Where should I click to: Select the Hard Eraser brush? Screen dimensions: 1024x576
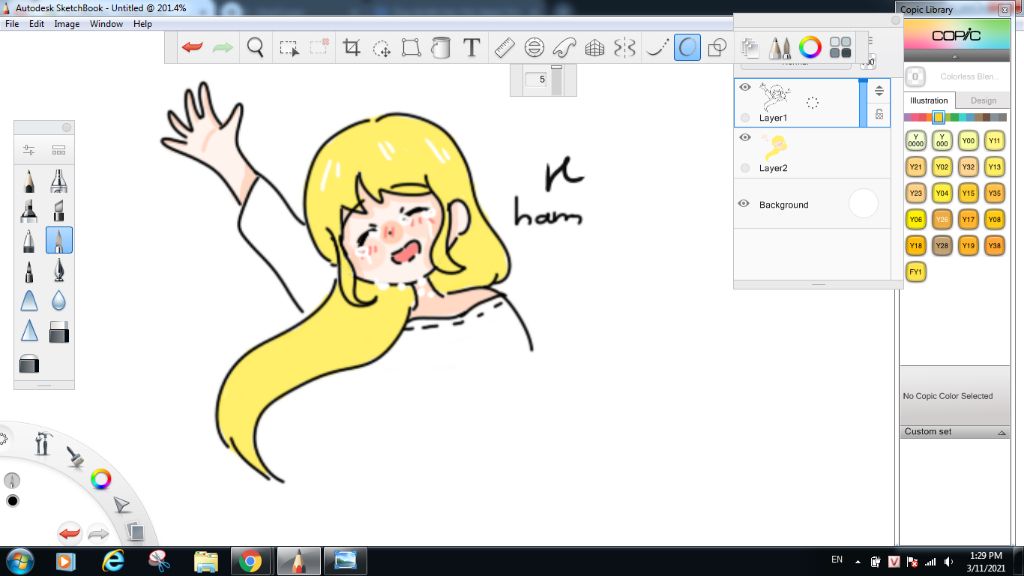pos(29,364)
